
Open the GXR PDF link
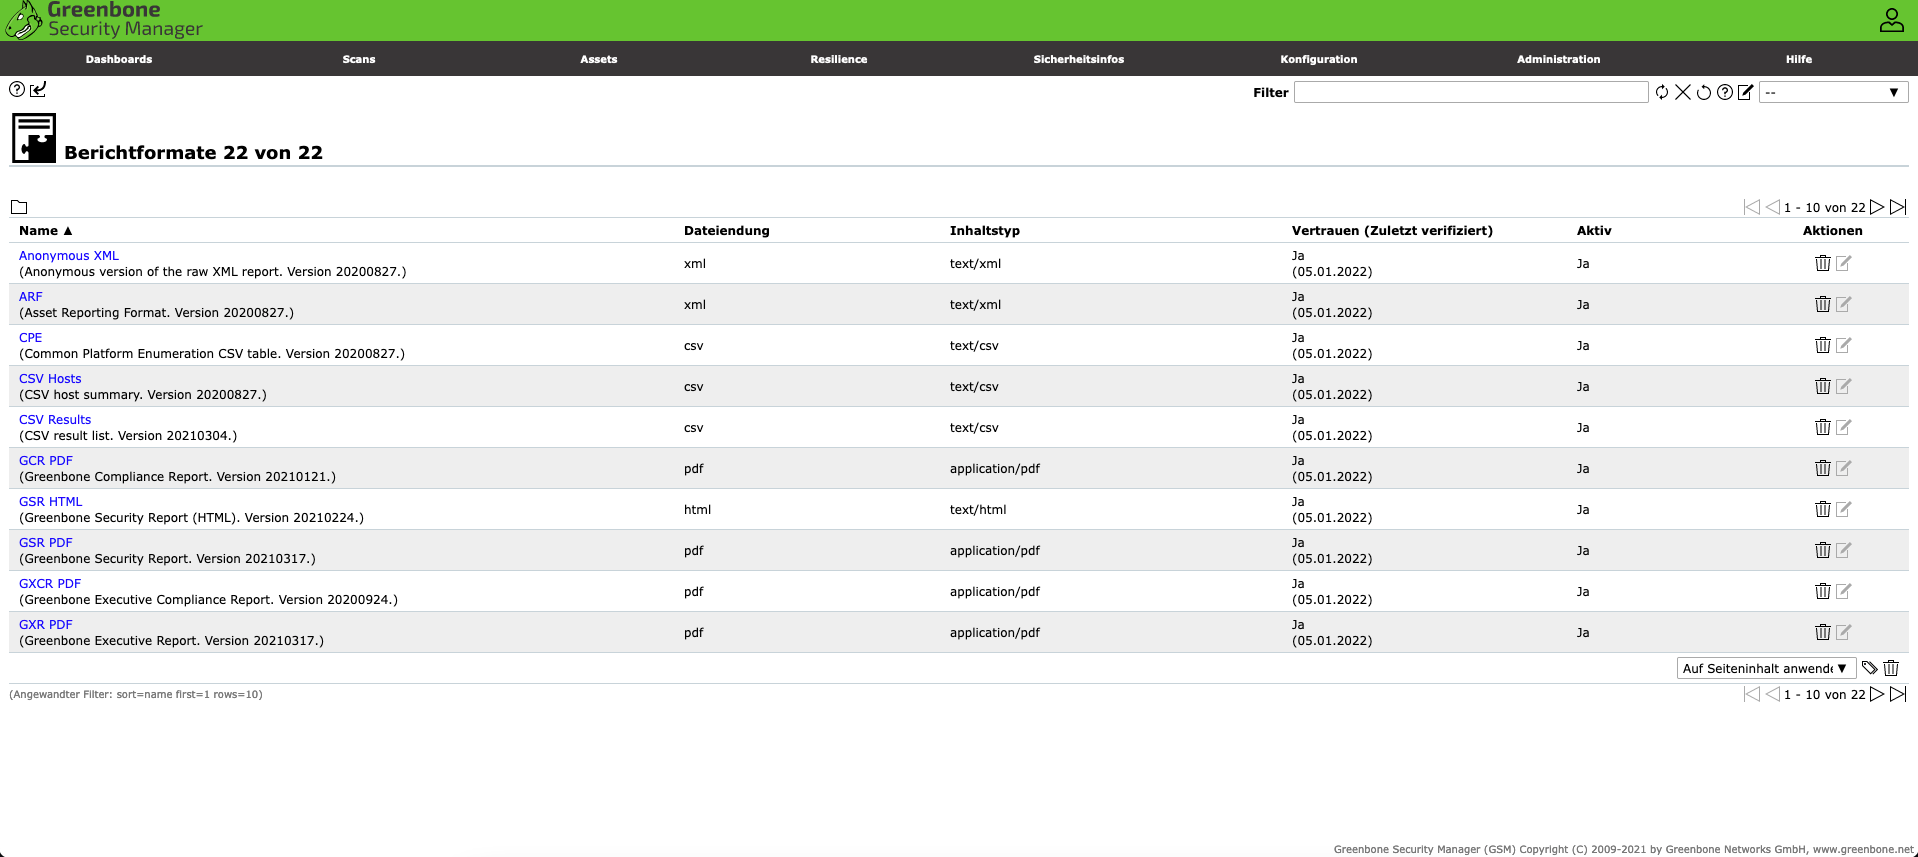46,625
